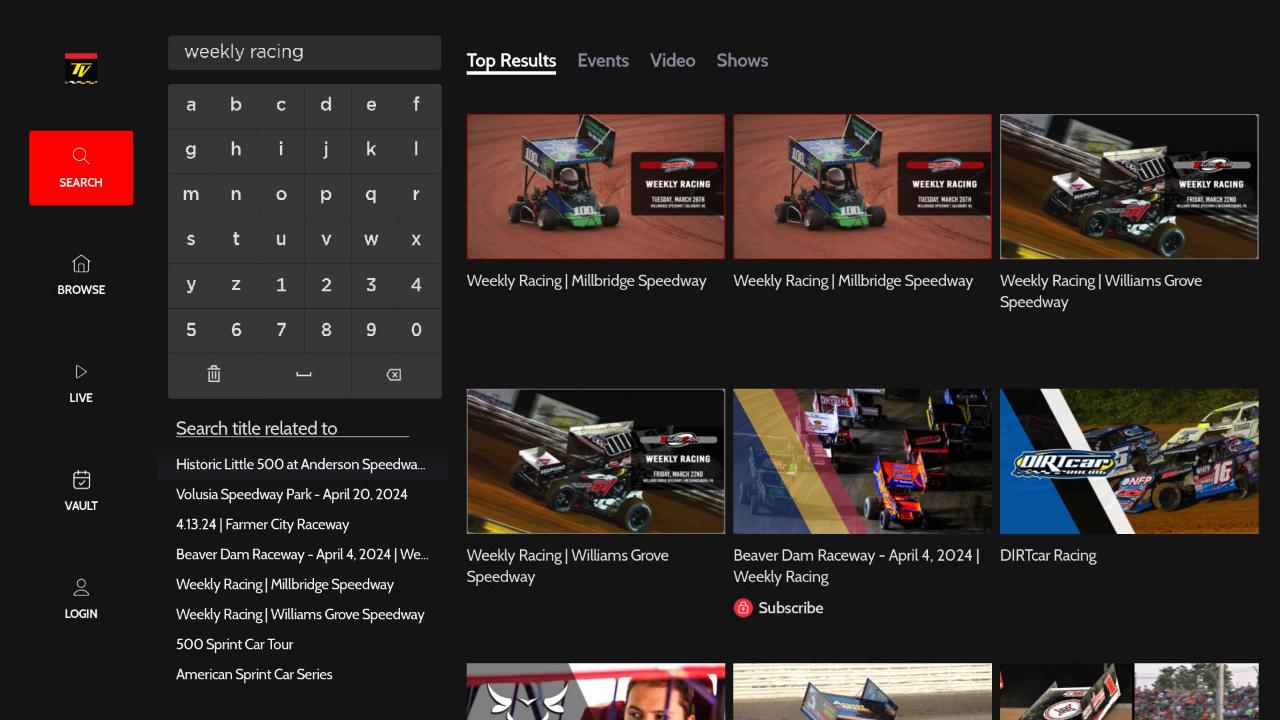Tap the number 7 key
The height and width of the screenshot is (720, 1280).
(281, 330)
